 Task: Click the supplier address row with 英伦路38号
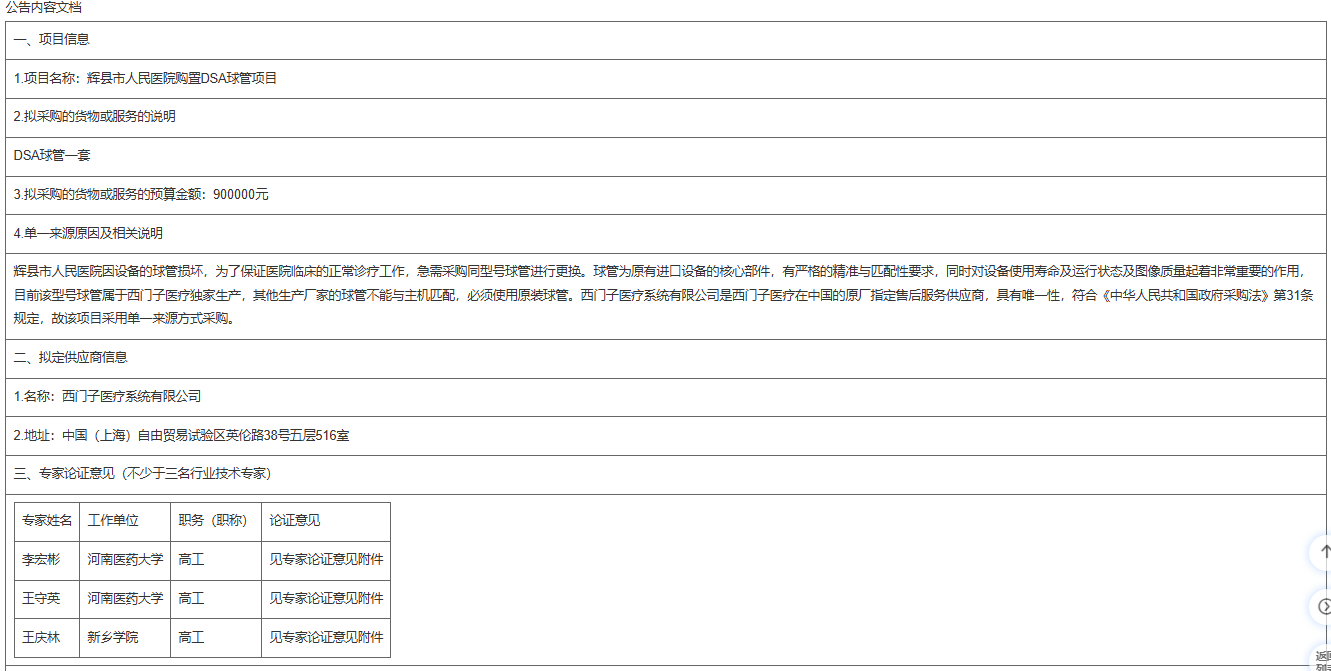(x=181, y=436)
